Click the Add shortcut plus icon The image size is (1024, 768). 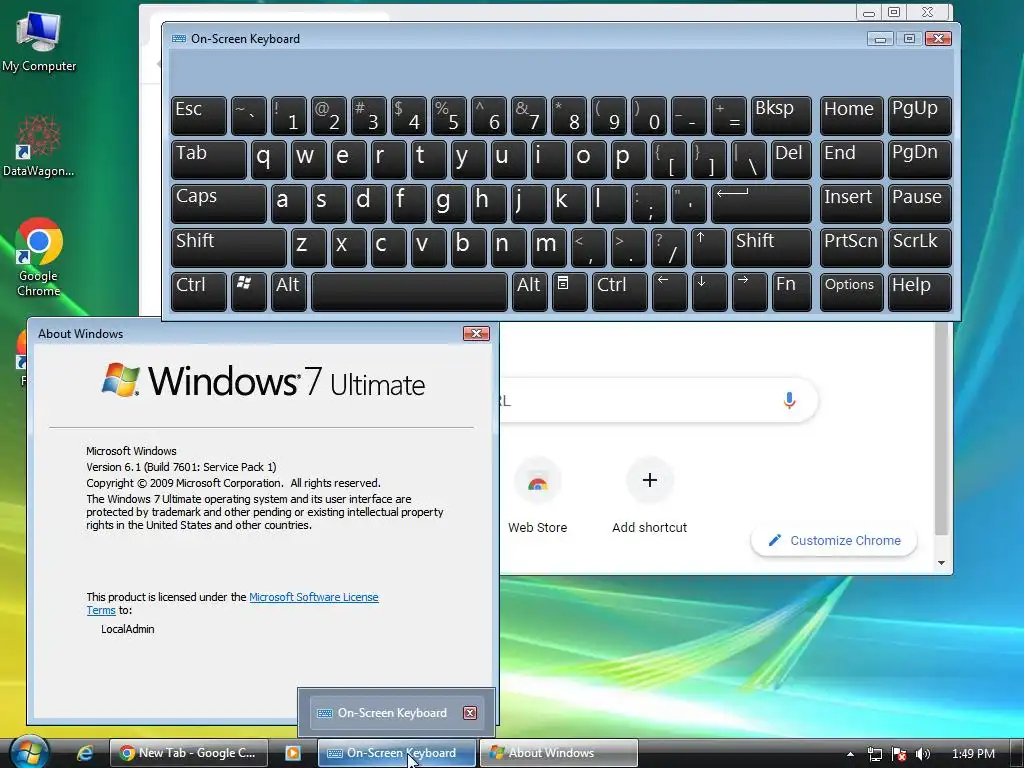point(650,481)
